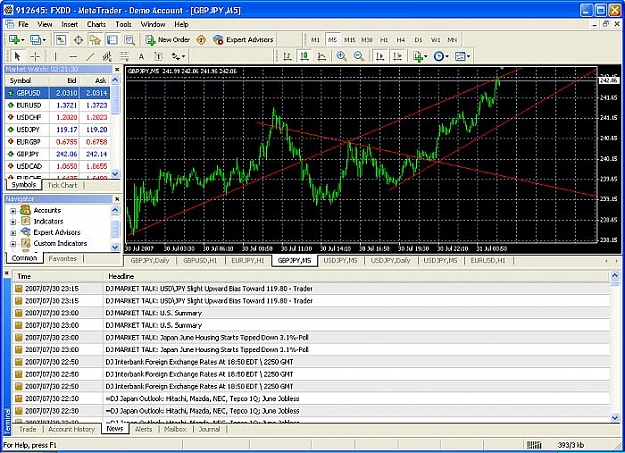The image size is (625, 453).
Task: Toggle the Terminal window icon
Action: pos(112,39)
